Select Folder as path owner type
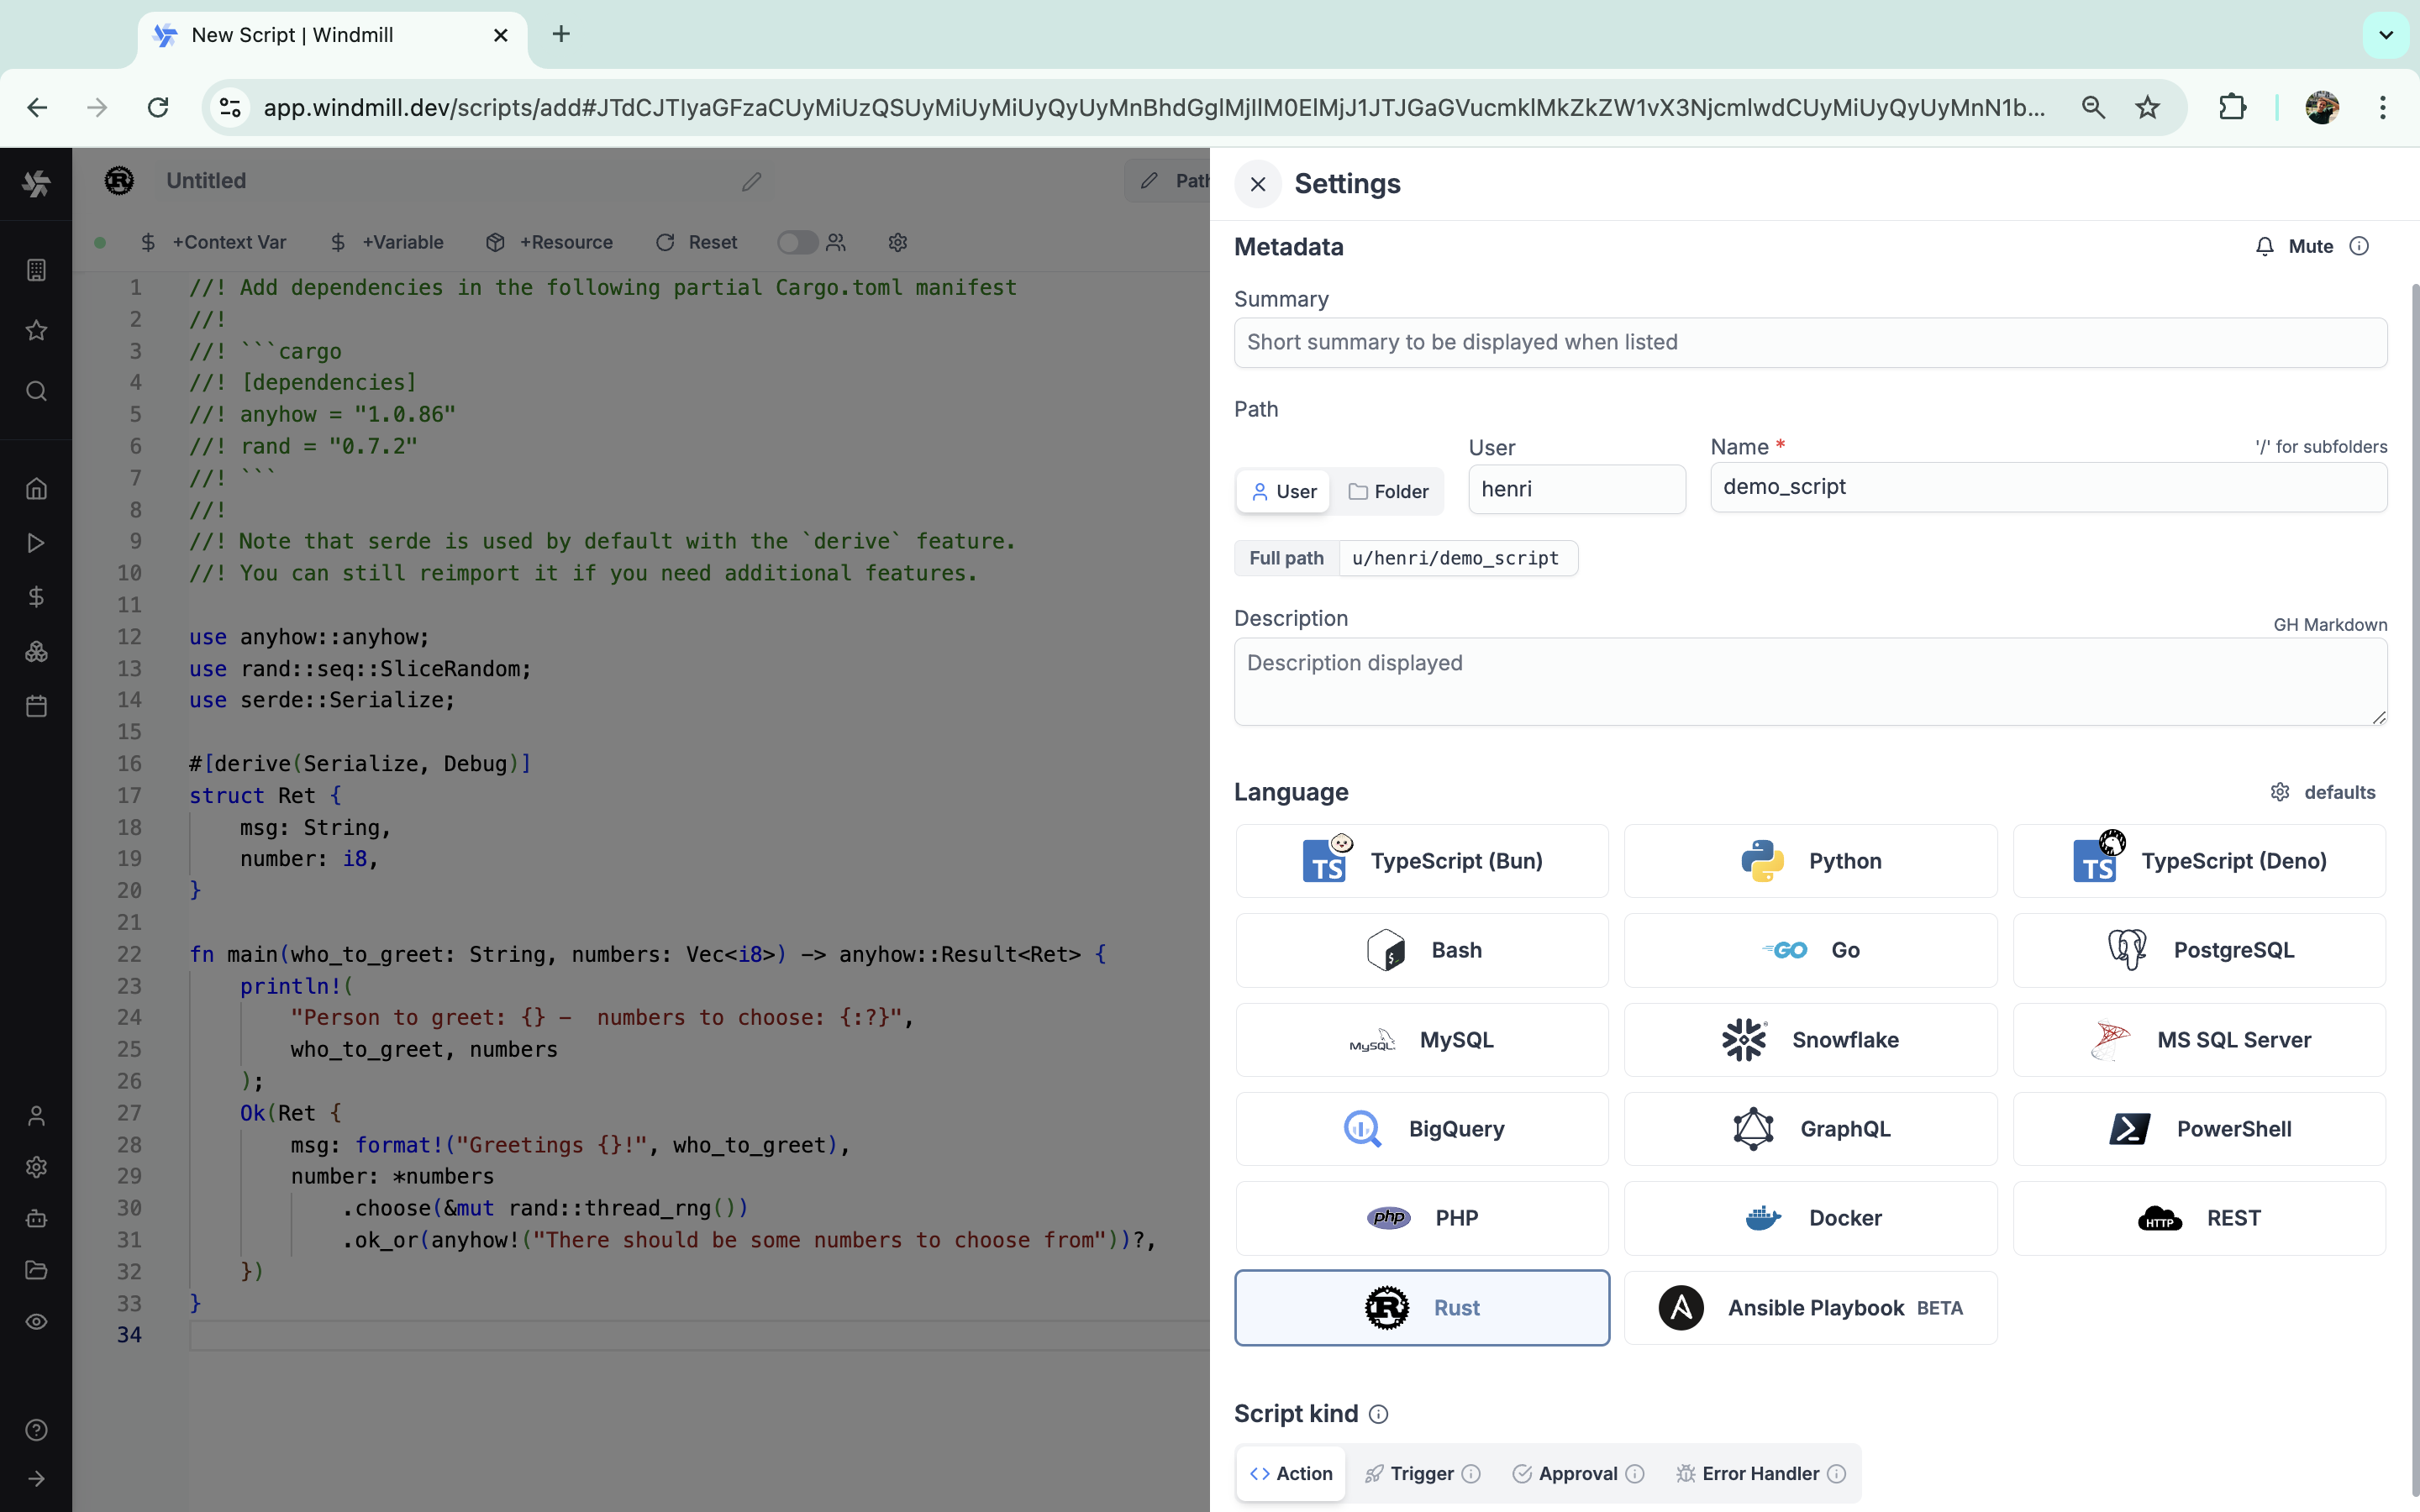Image resolution: width=2420 pixels, height=1512 pixels. pyautogui.click(x=1388, y=492)
